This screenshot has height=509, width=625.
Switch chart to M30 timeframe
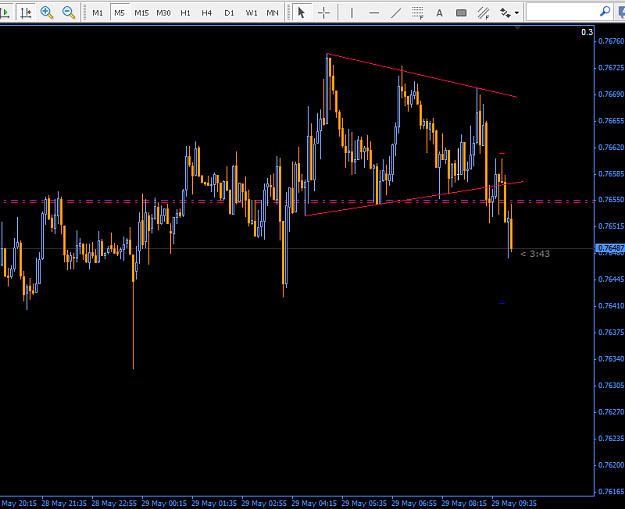163,13
